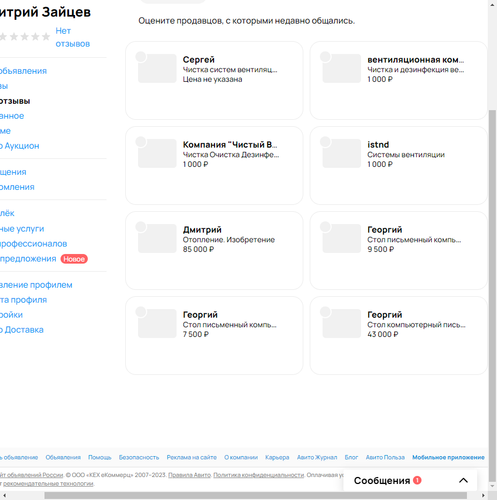Open объявления in sidebar menu
Screen dimensions: 497x500
(23, 71)
